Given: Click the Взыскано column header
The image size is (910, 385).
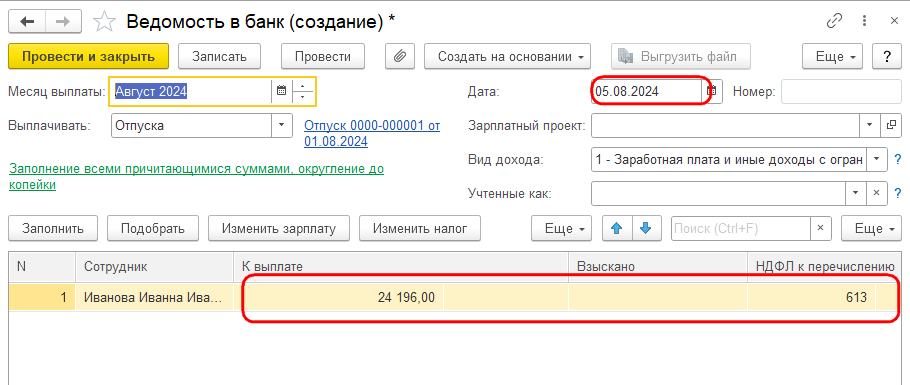Looking at the screenshot, I should coord(658,267).
